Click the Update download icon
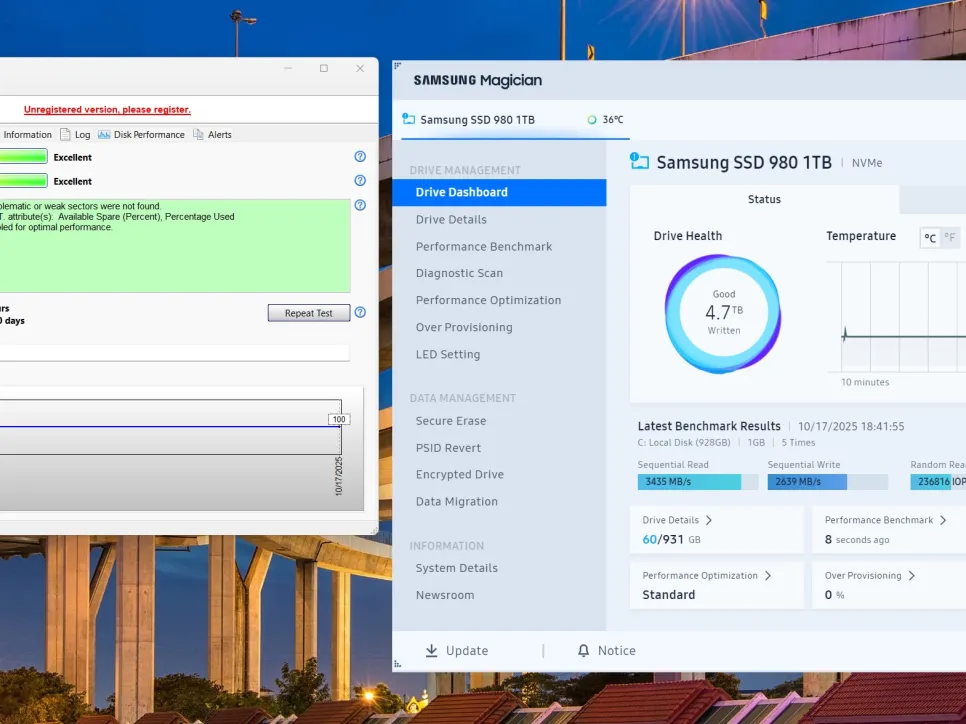 coord(432,651)
